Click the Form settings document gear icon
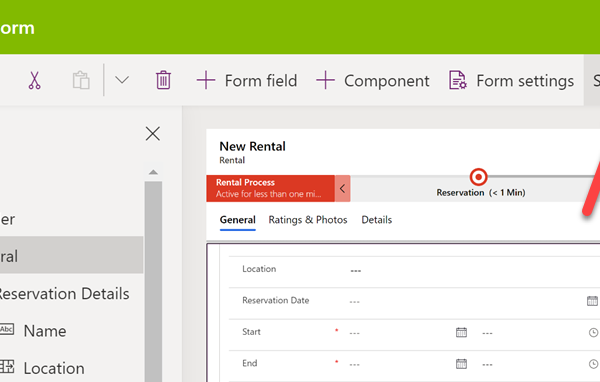 click(458, 80)
